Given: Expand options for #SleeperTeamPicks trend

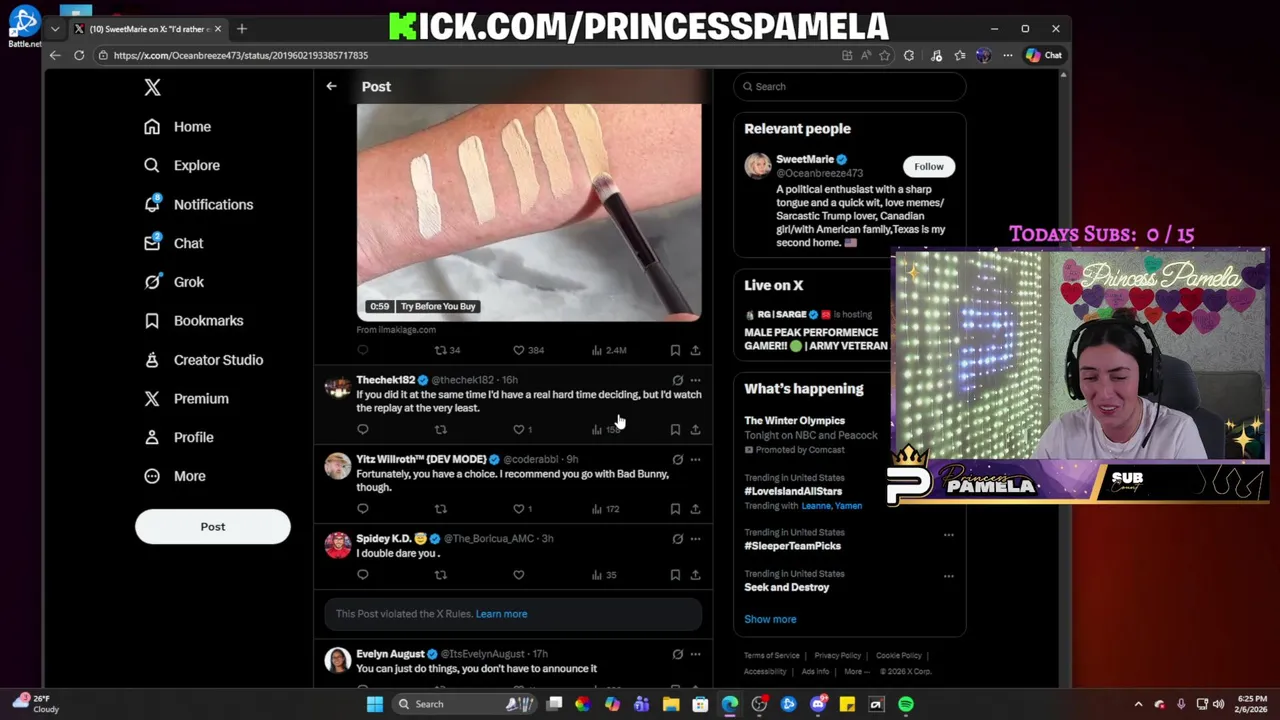Looking at the screenshot, I should click(948, 534).
